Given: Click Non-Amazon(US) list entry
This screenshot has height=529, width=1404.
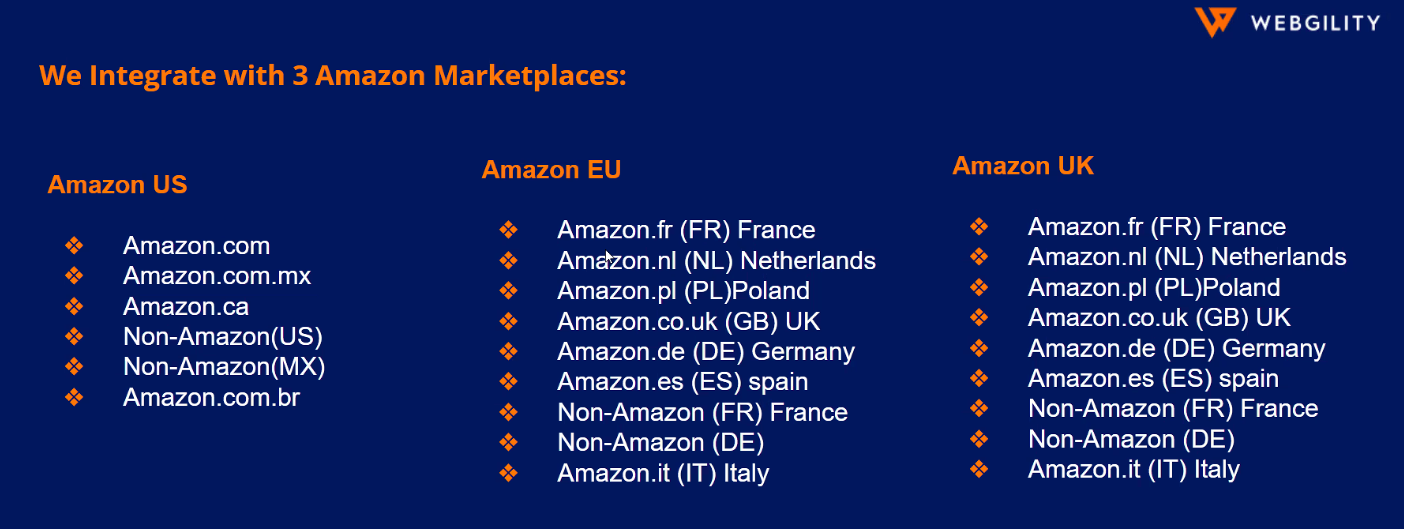Looking at the screenshot, I should click(223, 337).
